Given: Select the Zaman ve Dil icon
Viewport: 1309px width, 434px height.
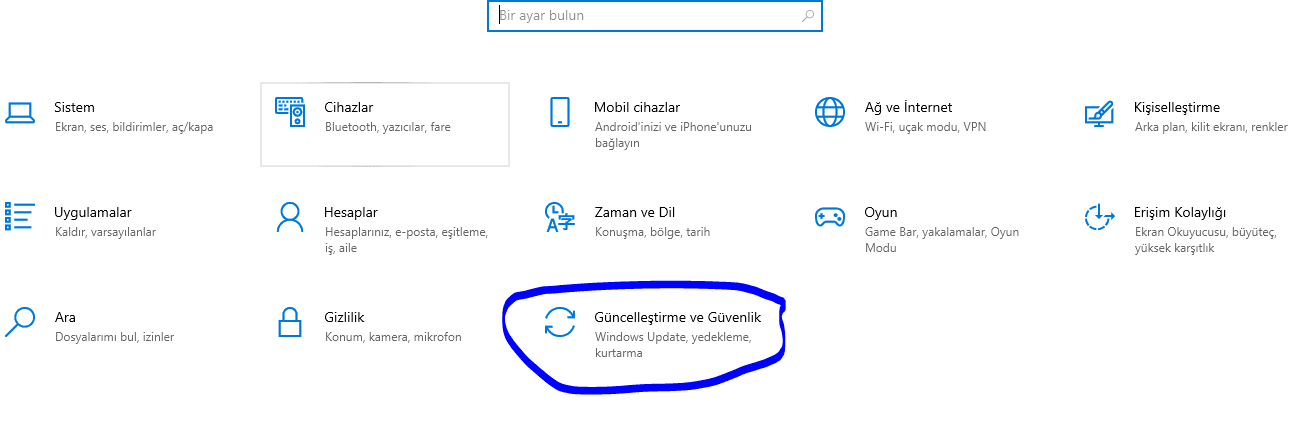Looking at the screenshot, I should click(559, 217).
